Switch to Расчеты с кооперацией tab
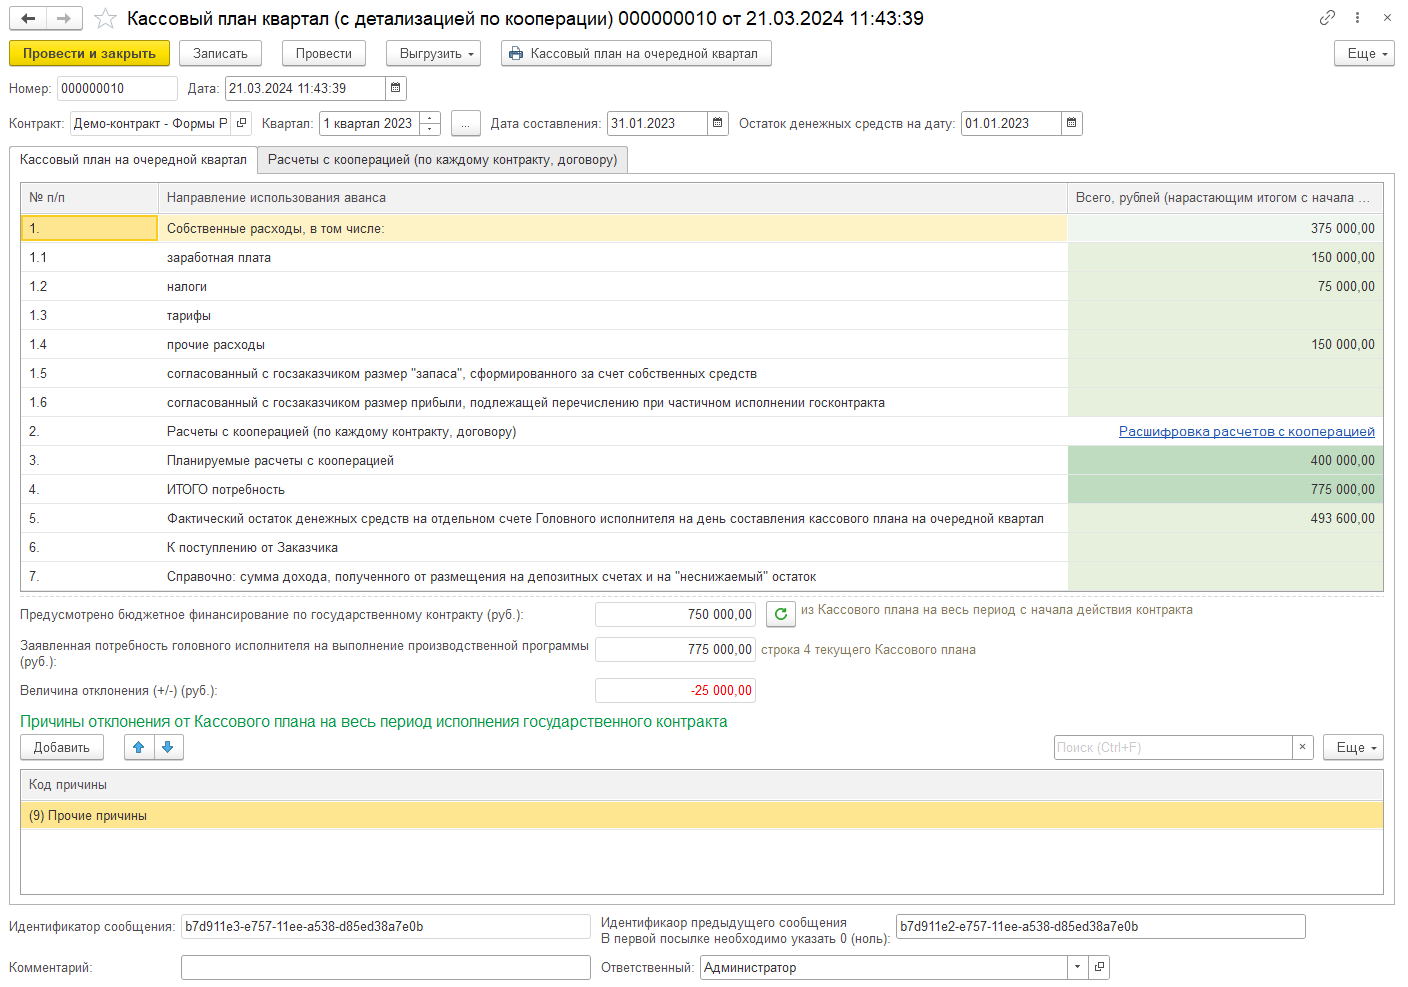The width and height of the screenshot is (1408, 987). point(442,159)
